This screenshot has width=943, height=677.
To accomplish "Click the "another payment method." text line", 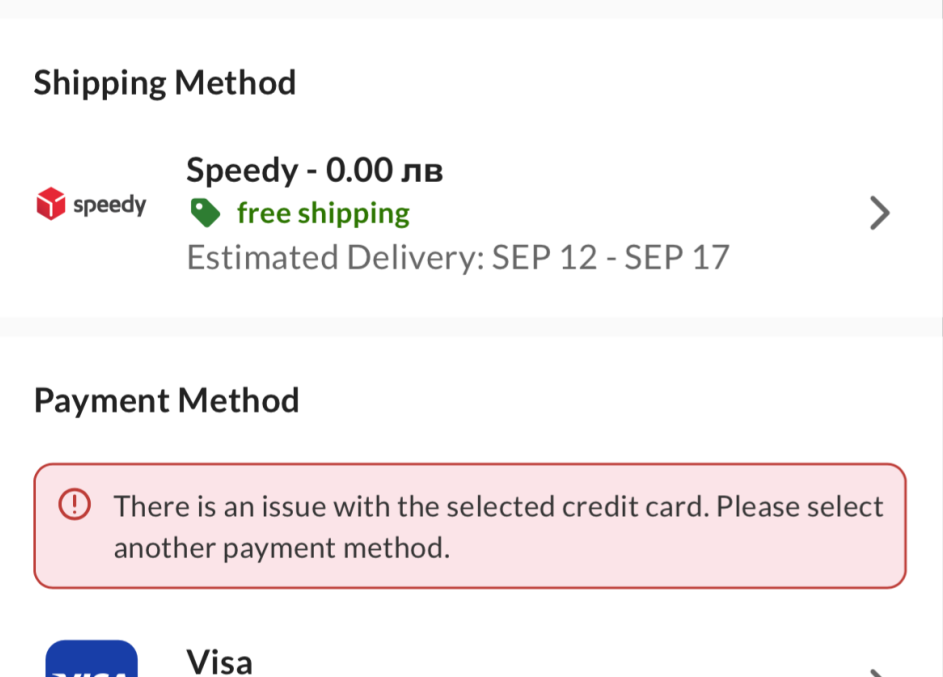I will coord(281,548).
